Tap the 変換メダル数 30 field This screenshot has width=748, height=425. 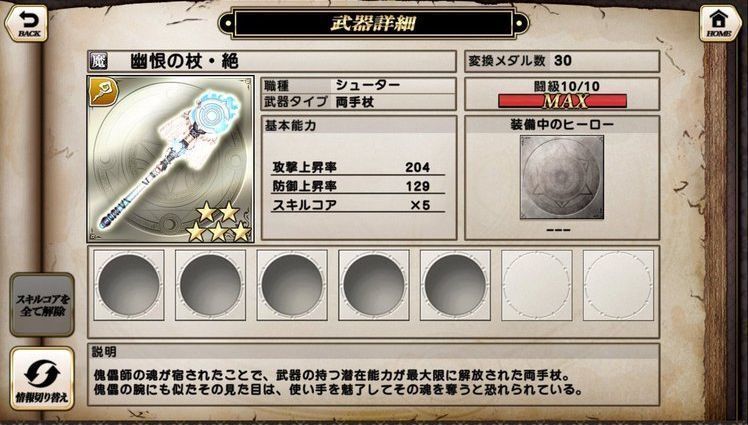tap(562, 61)
